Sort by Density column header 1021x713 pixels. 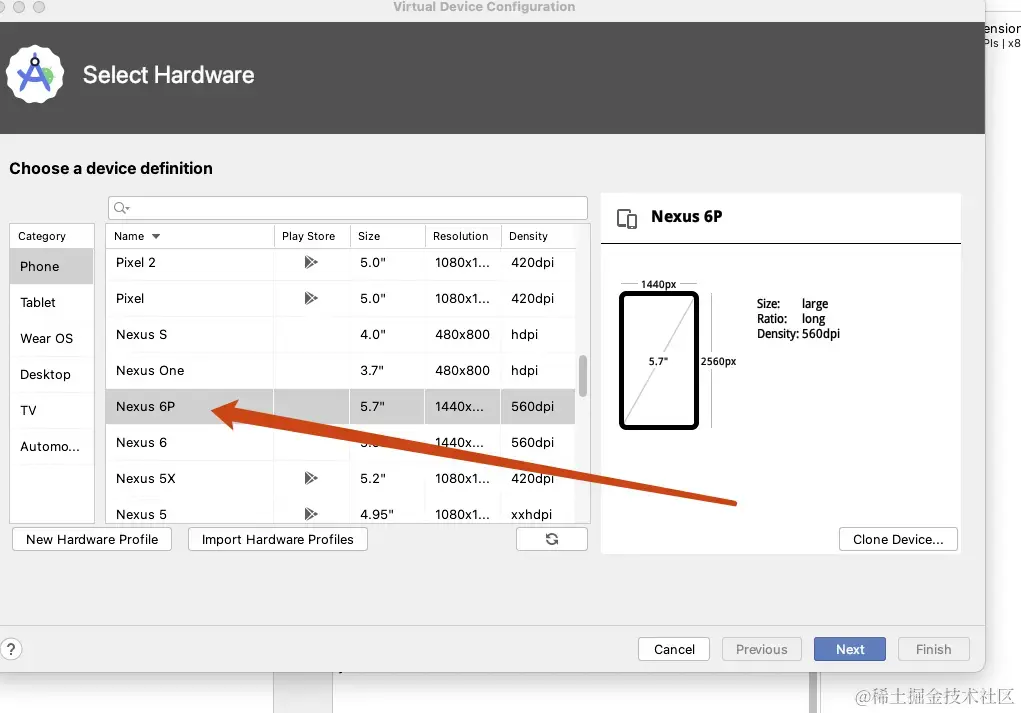click(x=538, y=236)
